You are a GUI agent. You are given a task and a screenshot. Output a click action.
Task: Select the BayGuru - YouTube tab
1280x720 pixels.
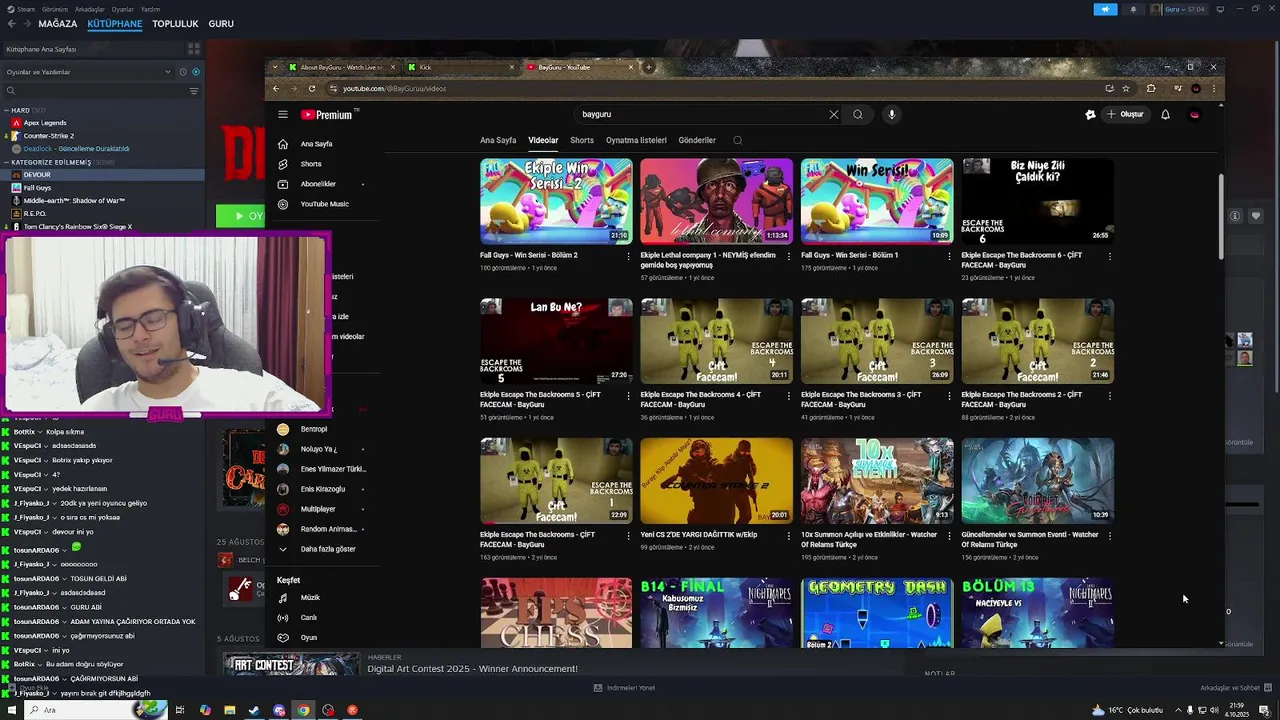(x=580, y=67)
